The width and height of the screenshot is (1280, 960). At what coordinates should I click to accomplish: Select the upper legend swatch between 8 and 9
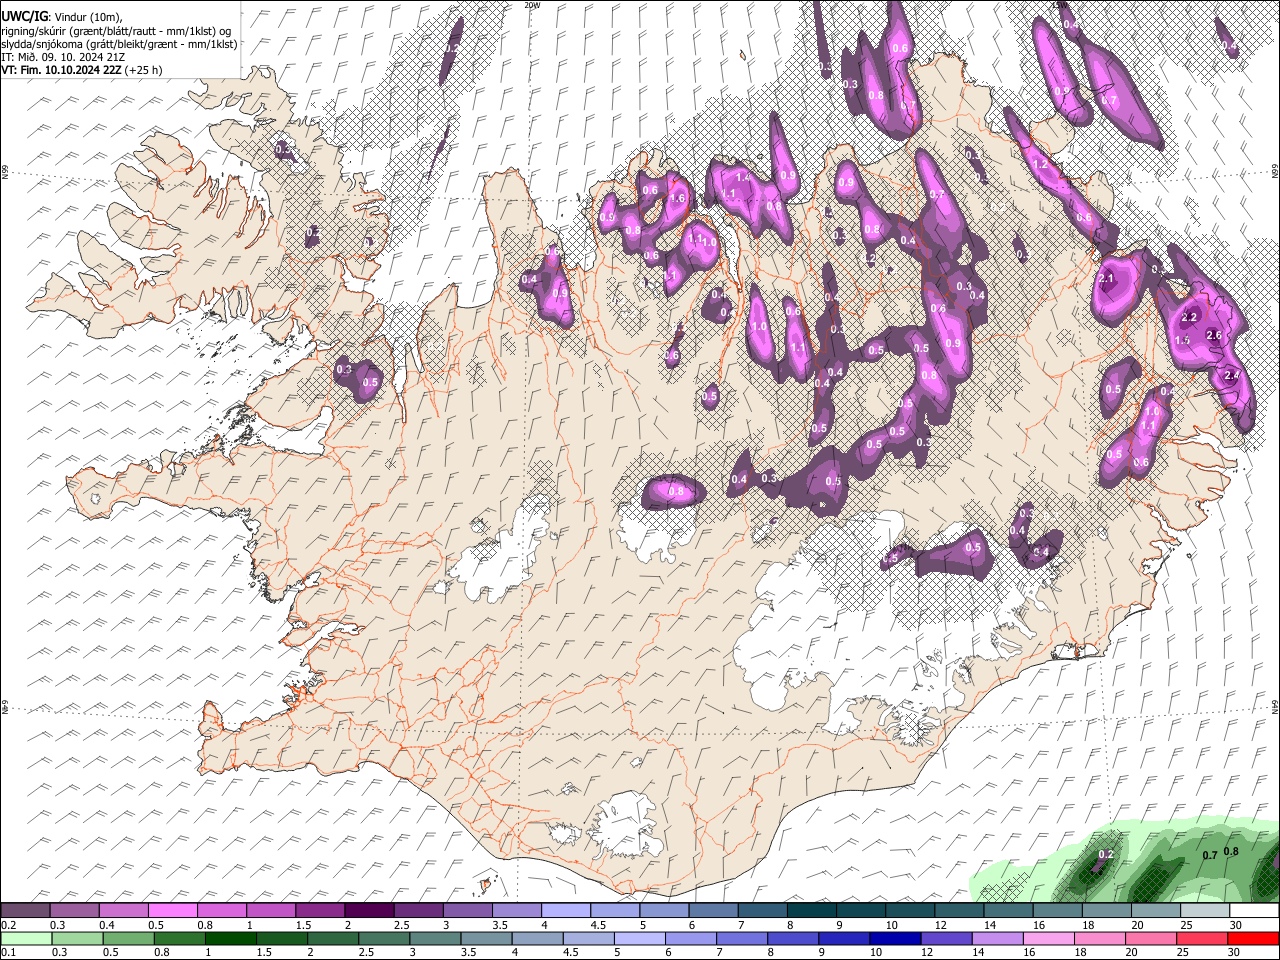(812, 911)
